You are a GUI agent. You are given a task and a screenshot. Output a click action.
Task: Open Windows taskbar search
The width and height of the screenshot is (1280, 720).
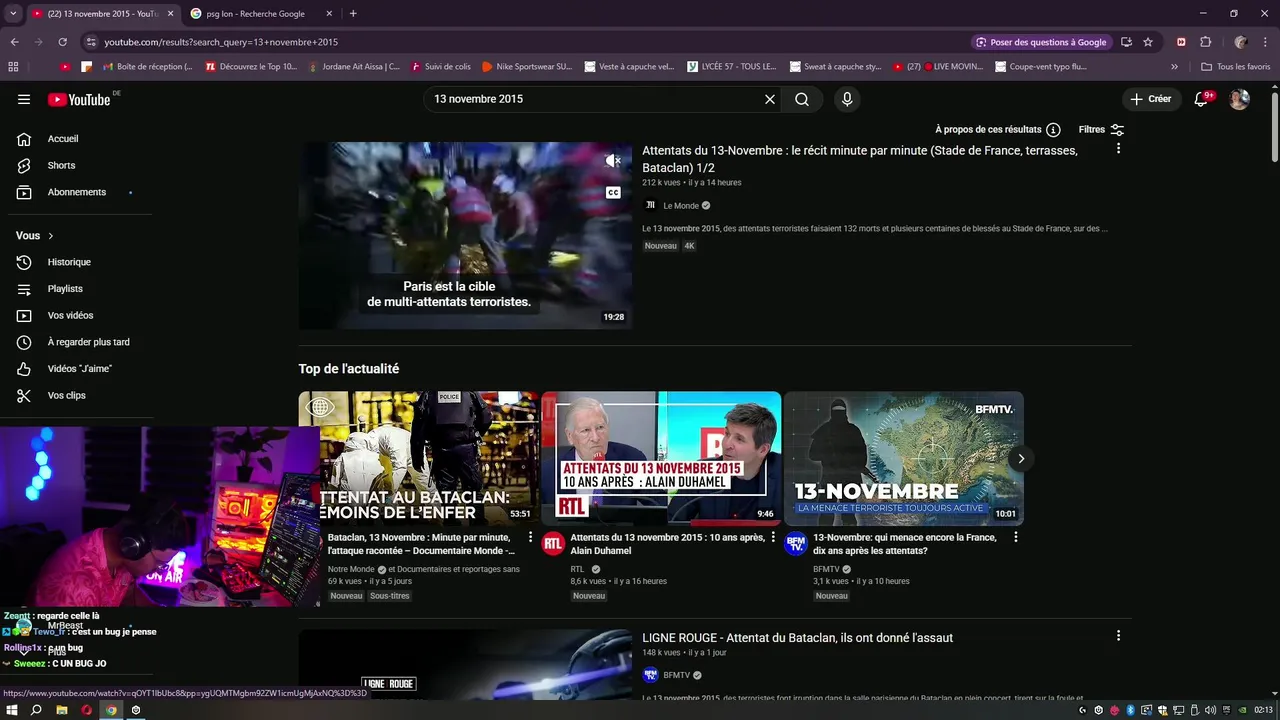point(36,710)
